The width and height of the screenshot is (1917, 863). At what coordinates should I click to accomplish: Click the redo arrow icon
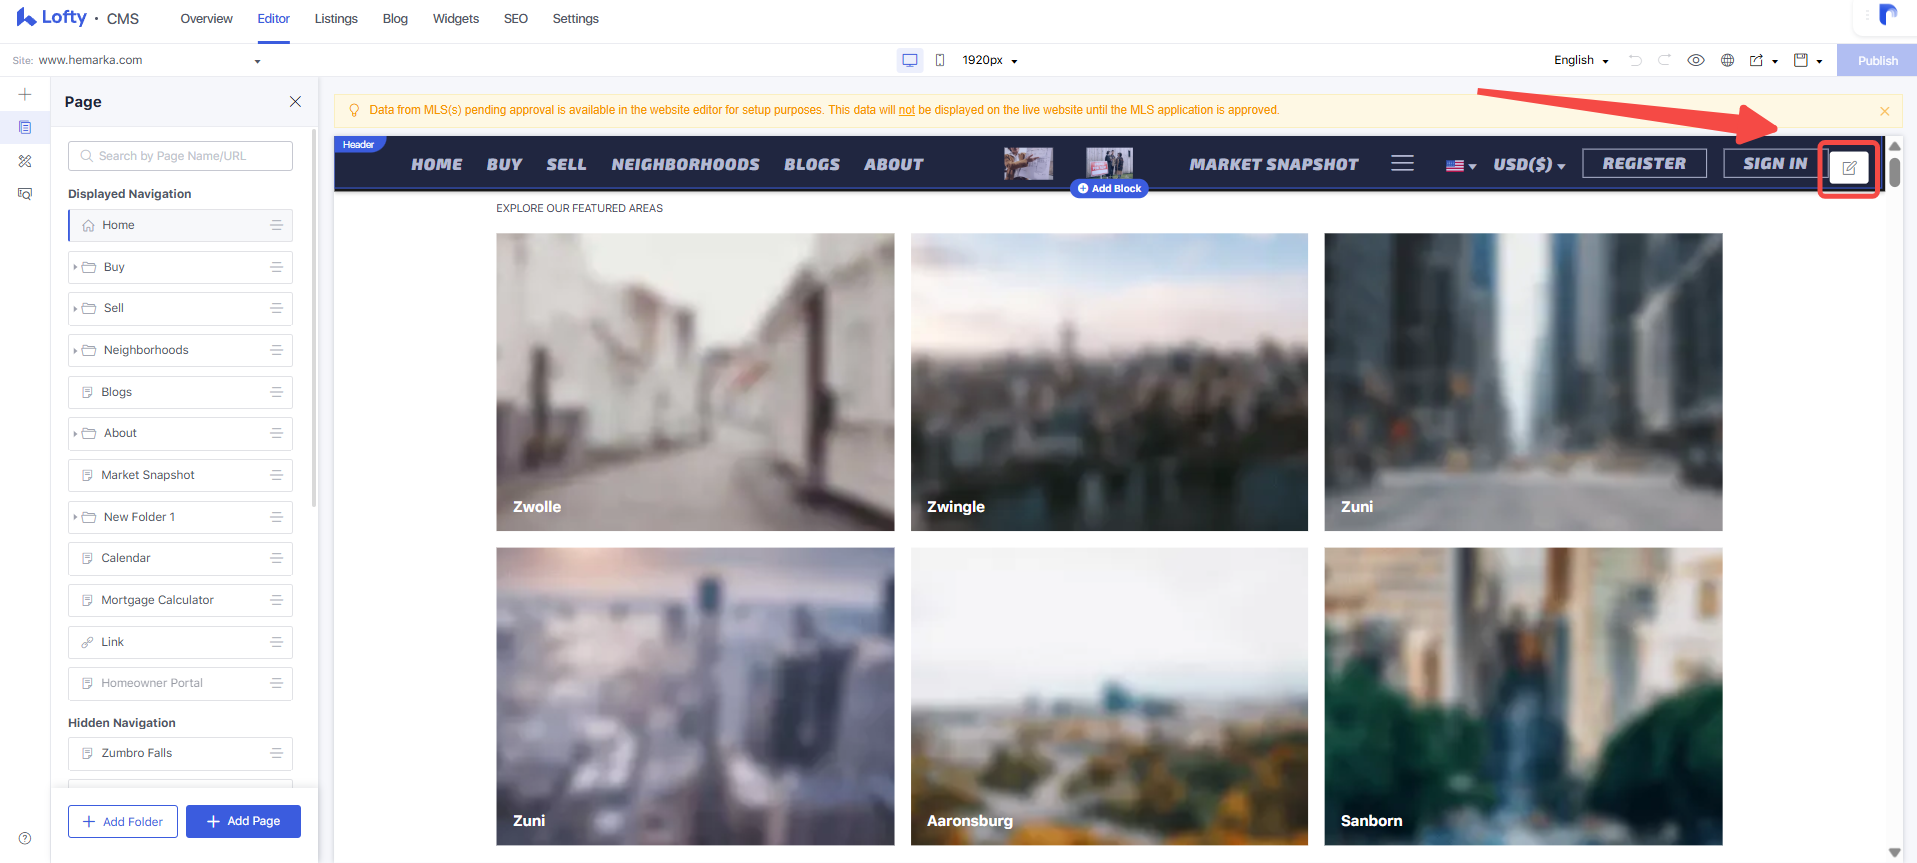(1664, 60)
